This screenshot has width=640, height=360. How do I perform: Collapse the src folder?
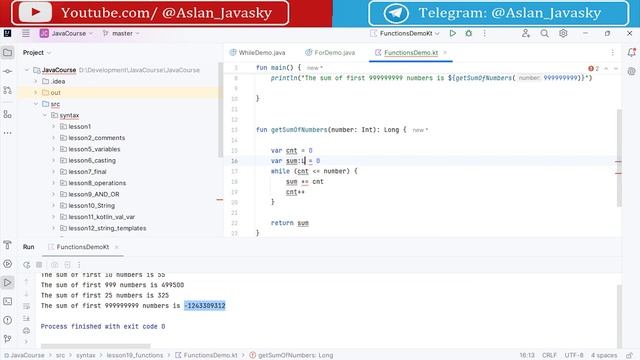(x=36, y=104)
